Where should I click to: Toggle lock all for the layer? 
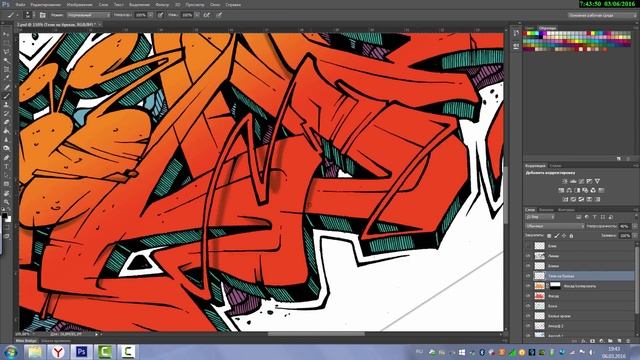click(x=571, y=236)
